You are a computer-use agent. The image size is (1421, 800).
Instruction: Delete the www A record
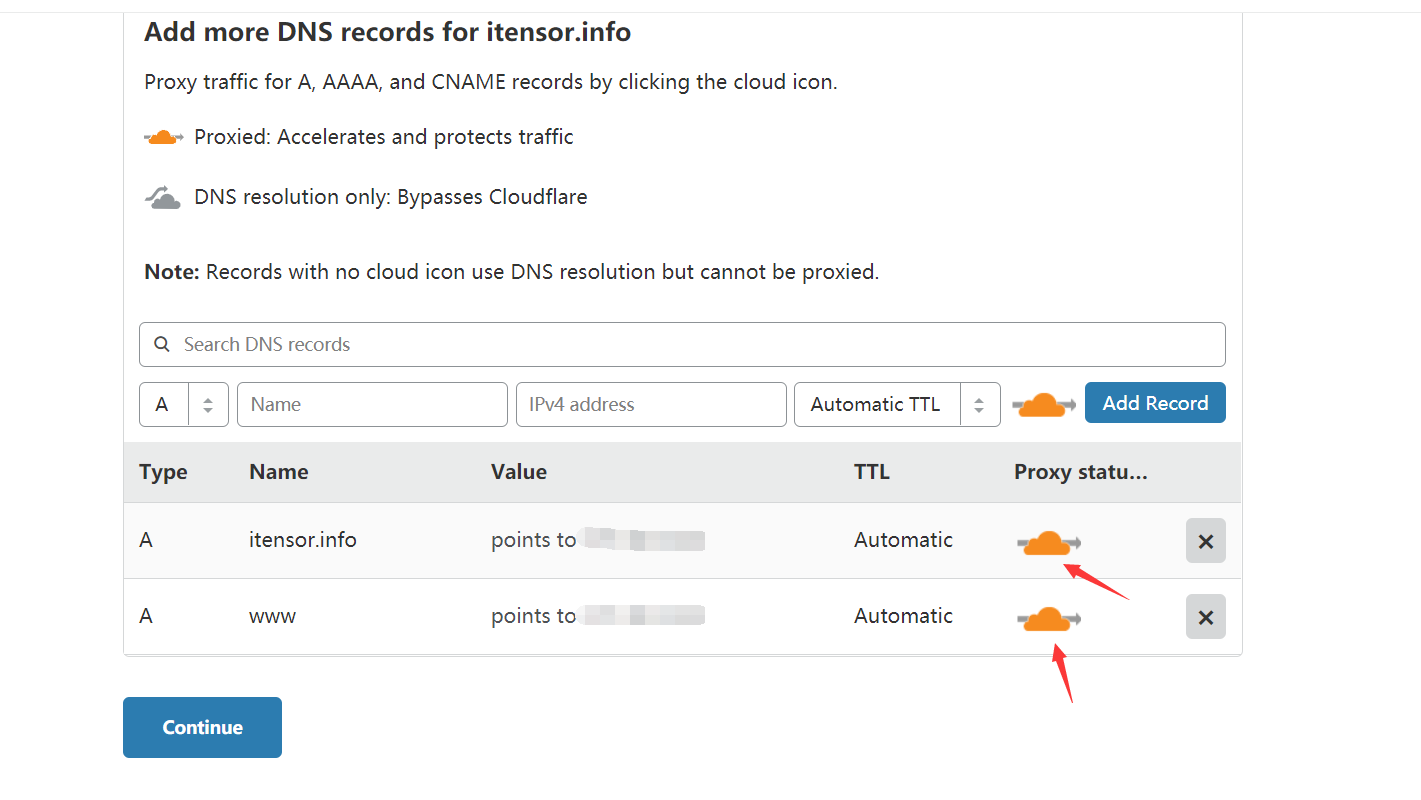(x=1205, y=617)
